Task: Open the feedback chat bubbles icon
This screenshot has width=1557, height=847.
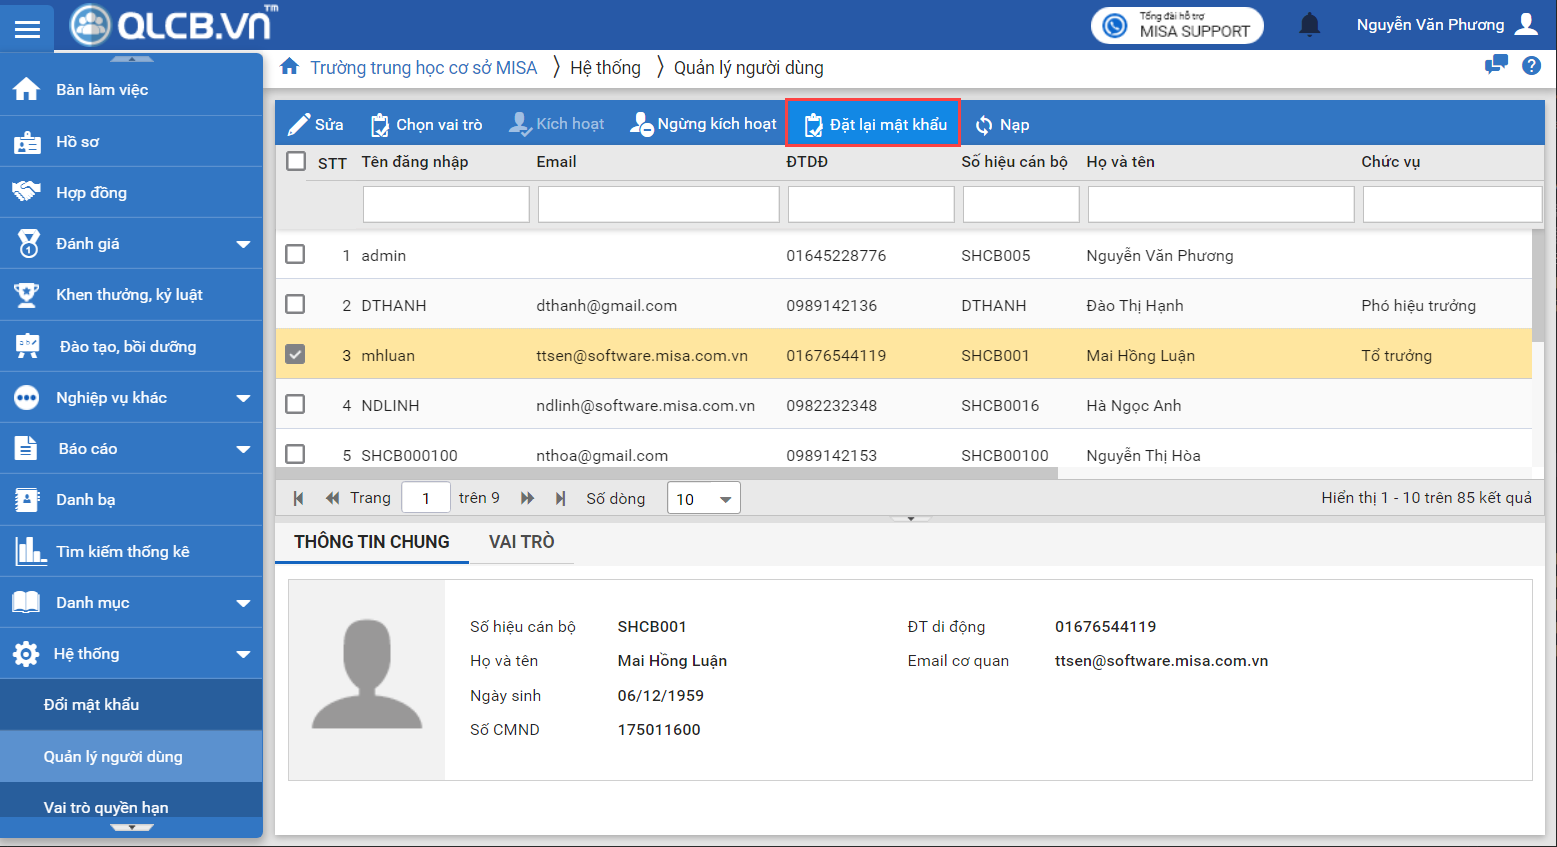Action: coord(1496,66)
